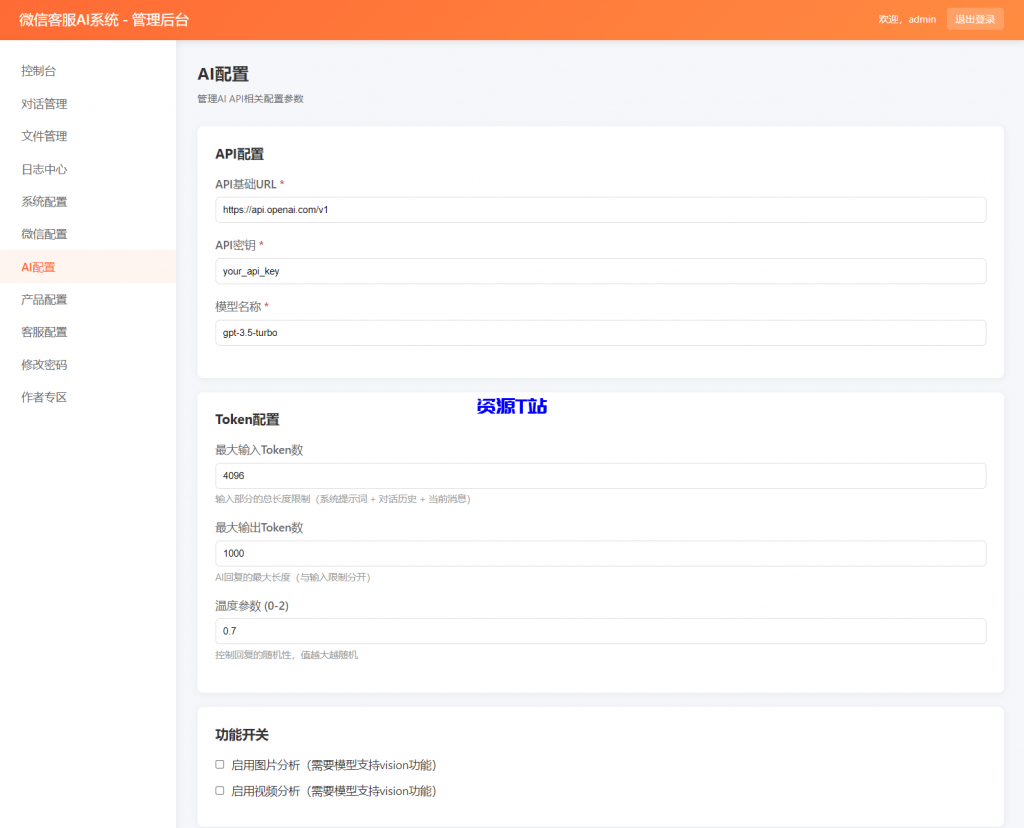Focus the 最大输出Token数 input showing 1000
This screenshot has height=828, width=1024.
pos(600,553)
